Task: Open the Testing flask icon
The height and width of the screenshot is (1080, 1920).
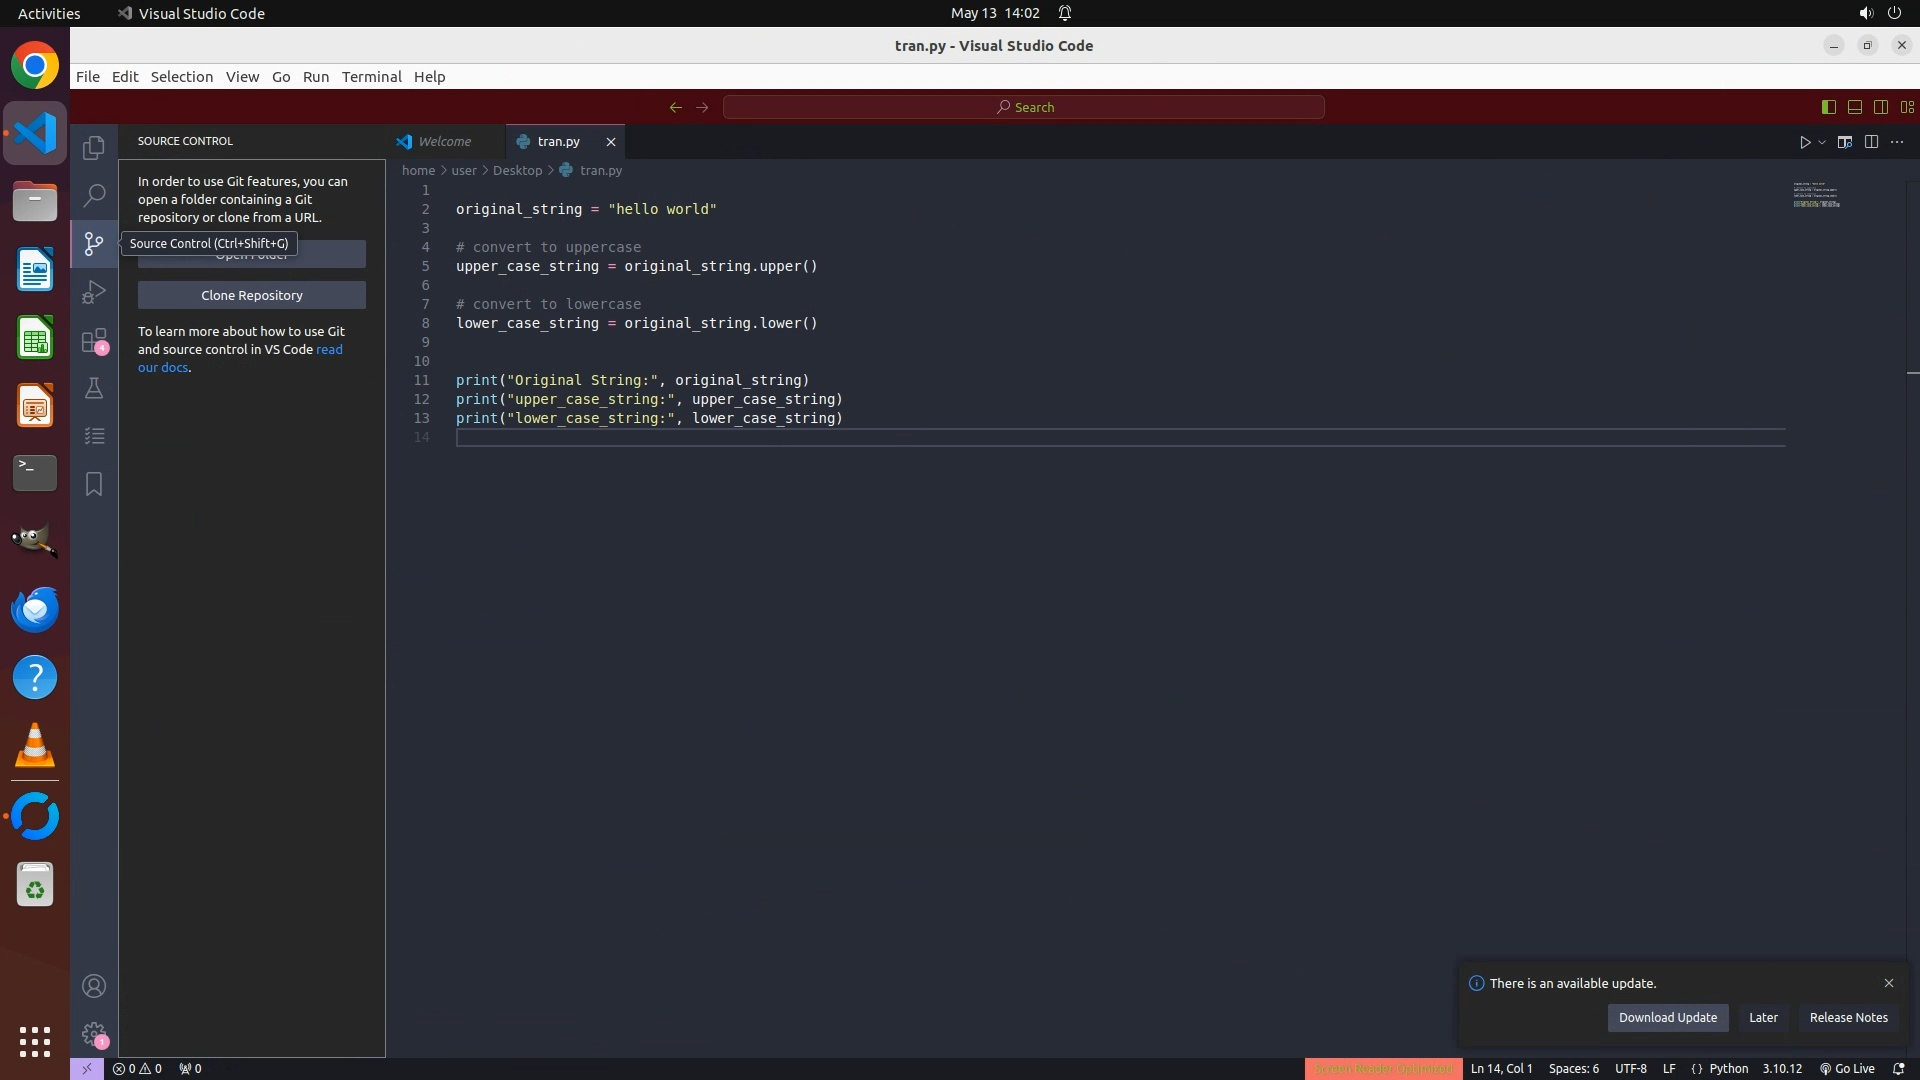Action: point(94,388)
